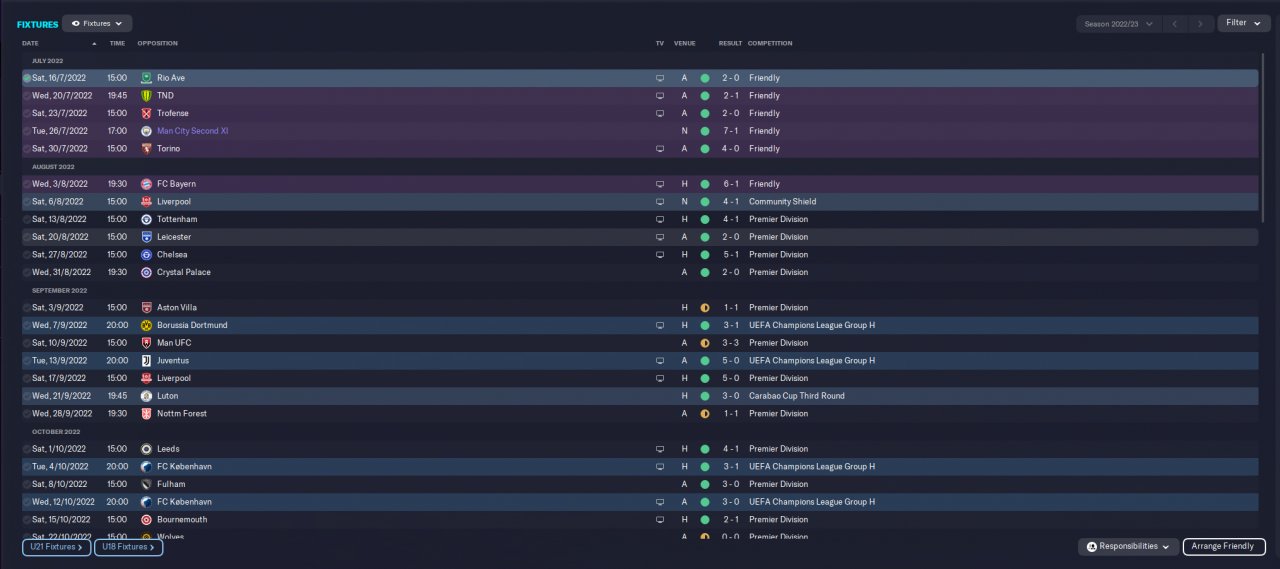The image size is (1280, 569).
Task: Click the green win indicator for Chelsea match
Action: (704, 254)
